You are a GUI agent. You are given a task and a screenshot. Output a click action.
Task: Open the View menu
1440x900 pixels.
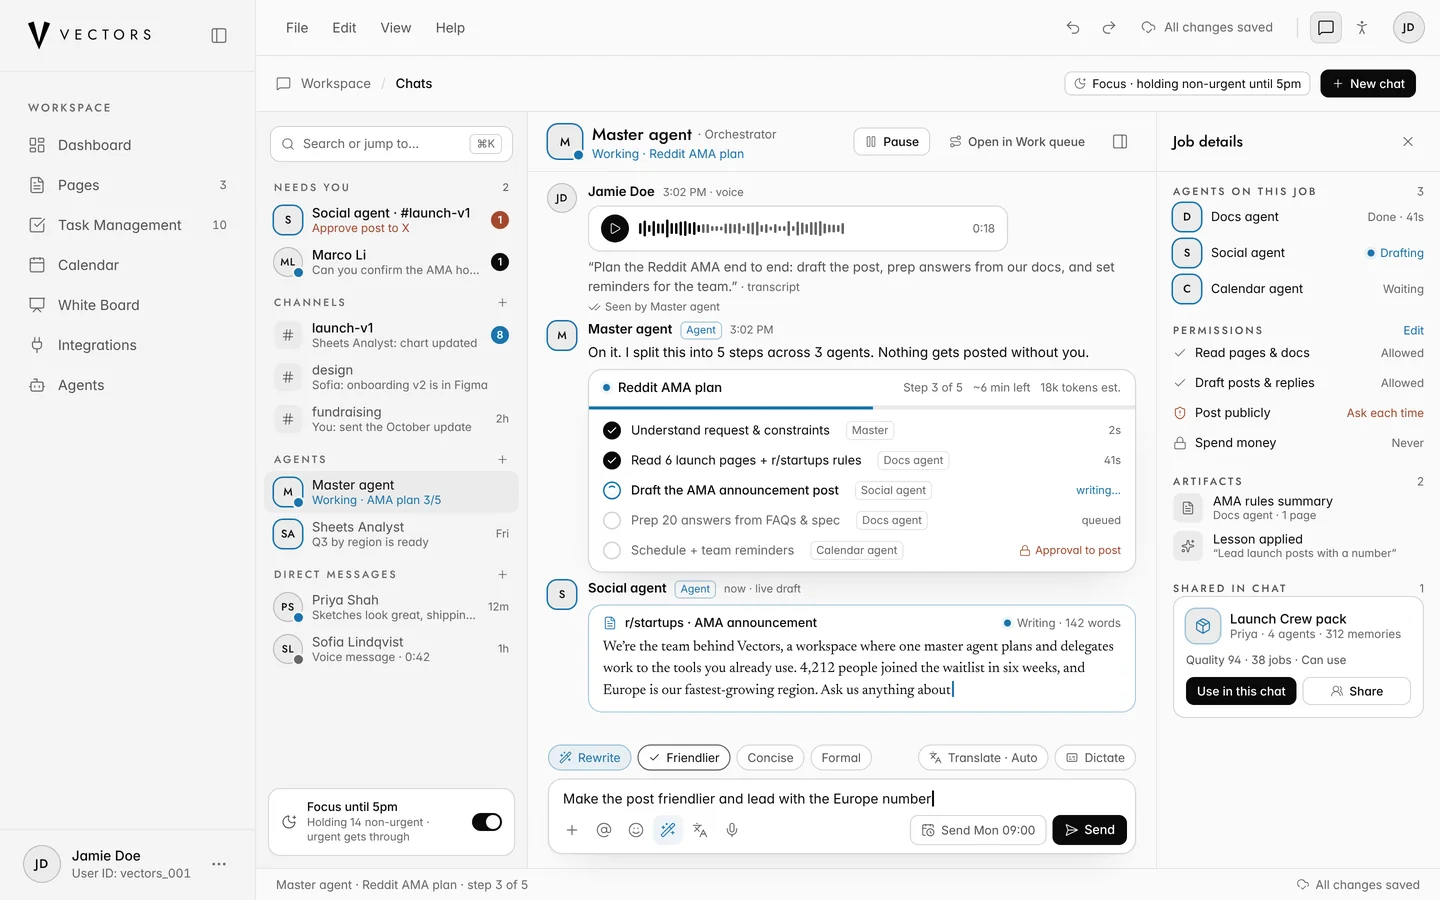pyautogui.click(x=396, y=28)
